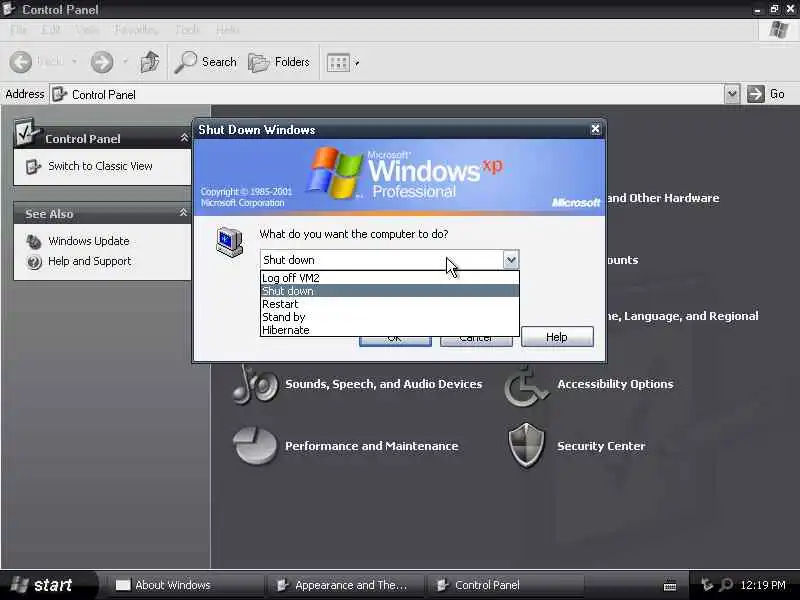The width and height of the screenshot is (800, 600).
Task: Choose Shut down option in the list
Action: 390,291
